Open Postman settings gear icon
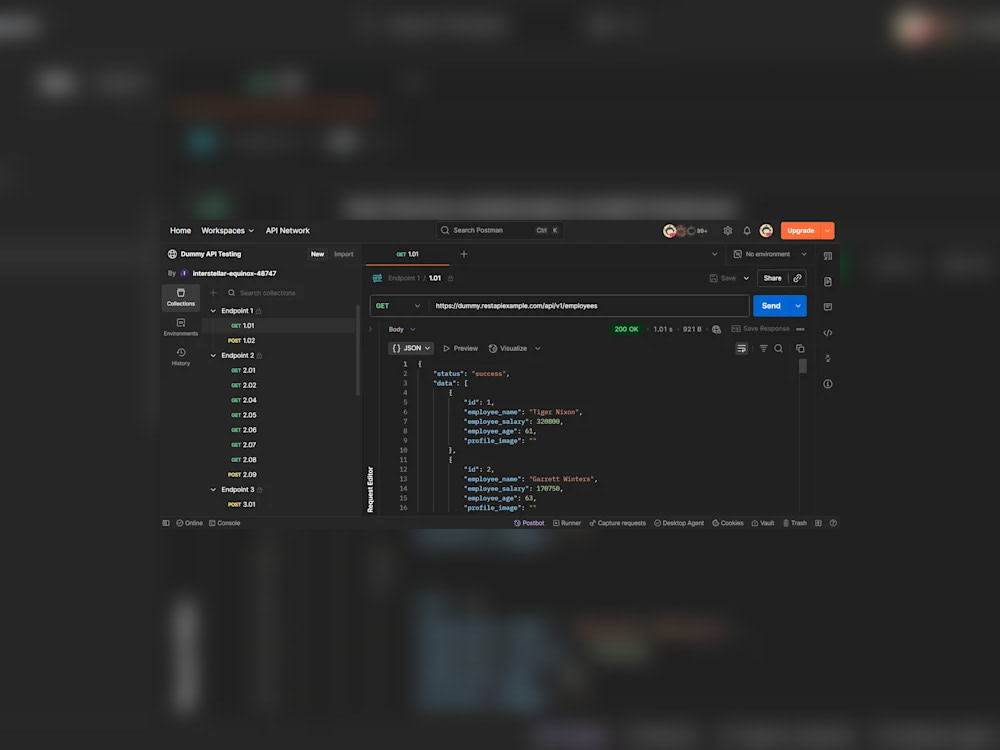1000x750 pixels. [728, 231]
